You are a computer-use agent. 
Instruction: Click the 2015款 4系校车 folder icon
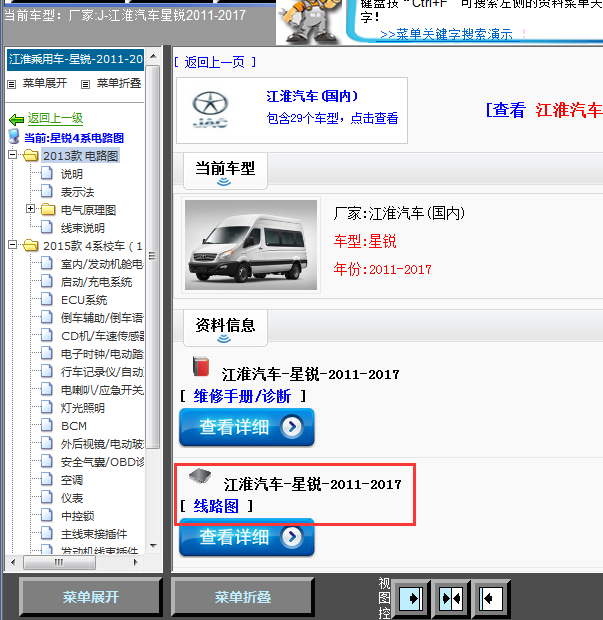(x=30, y=246)
